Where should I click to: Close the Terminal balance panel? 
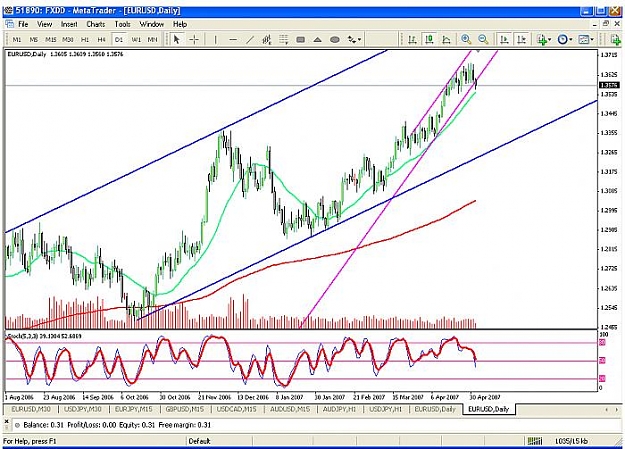6,421
